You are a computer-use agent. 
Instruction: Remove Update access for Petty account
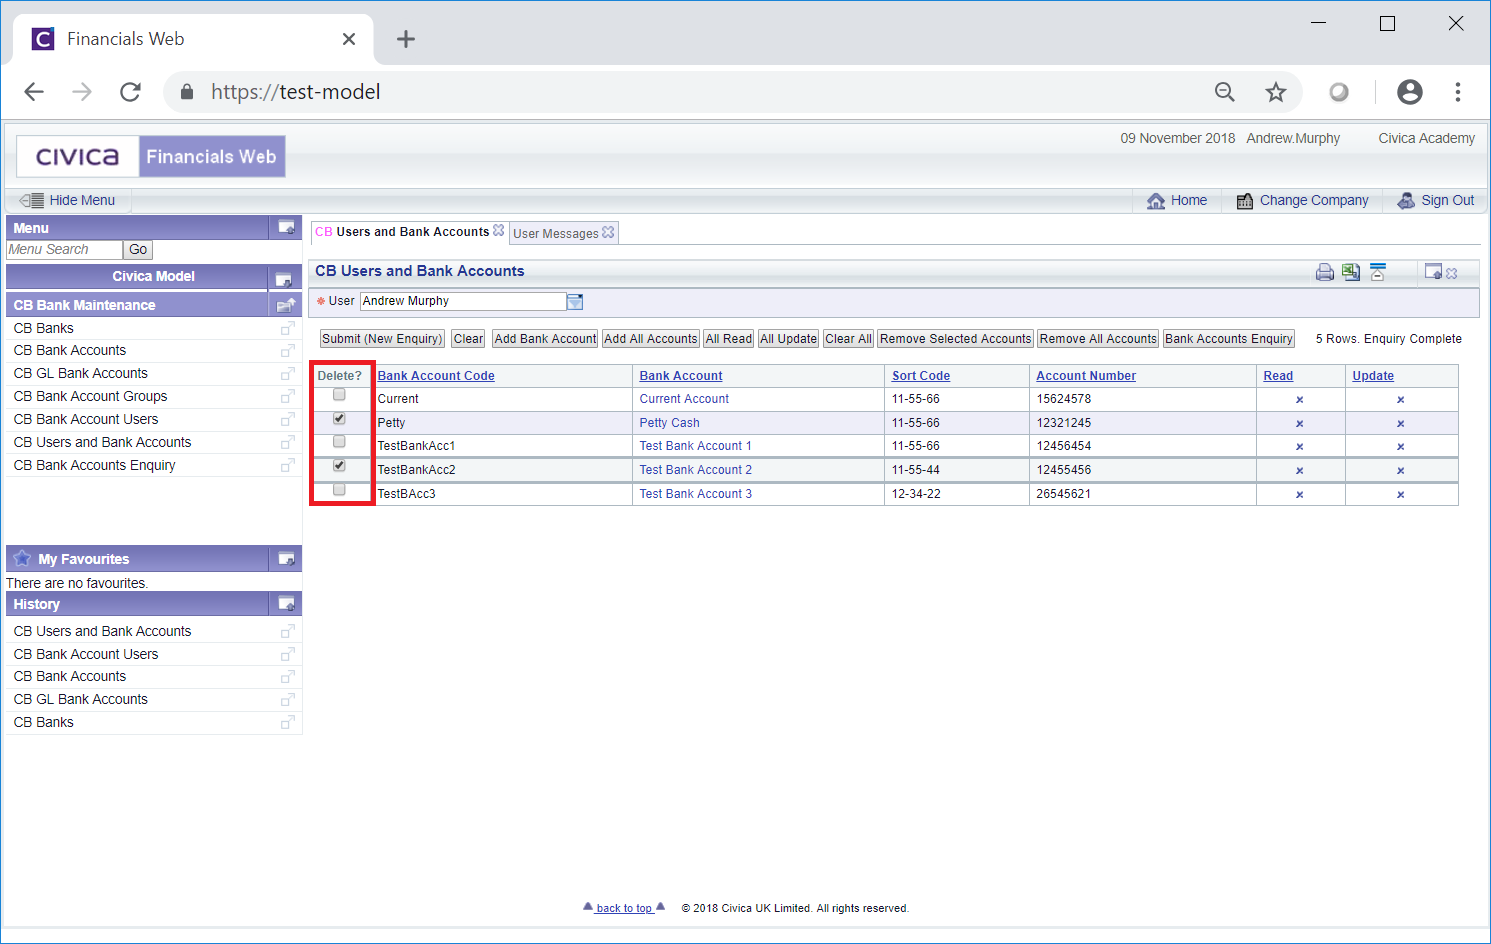1401,424
